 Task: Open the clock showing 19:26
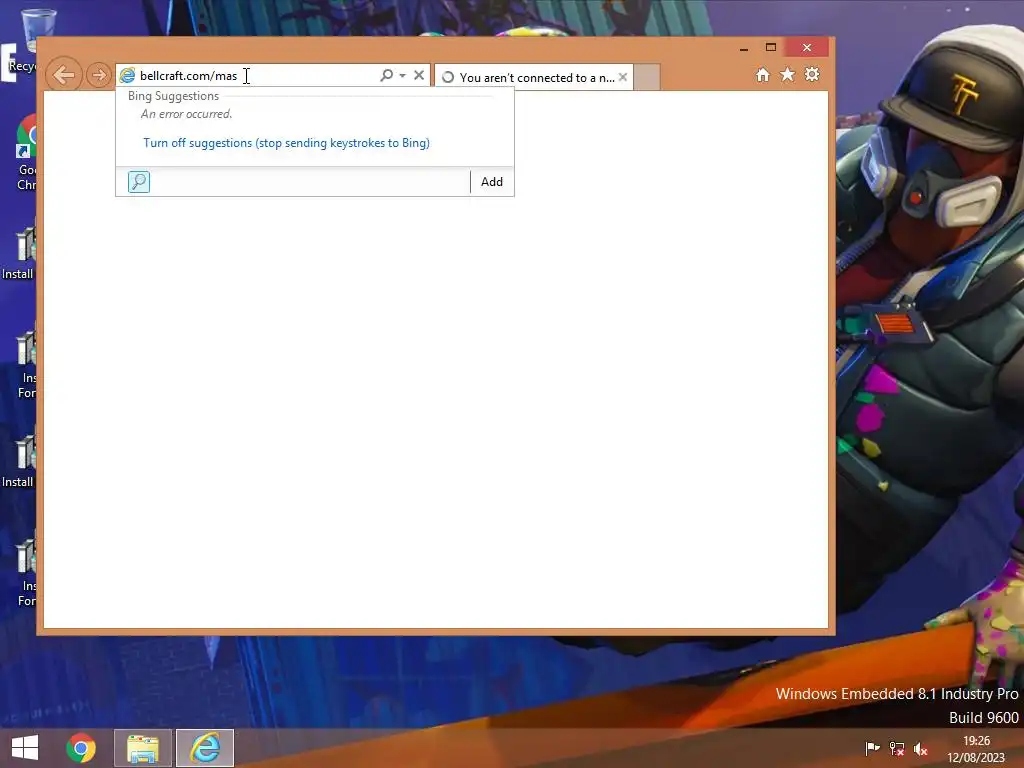click(x=976, y=748)
